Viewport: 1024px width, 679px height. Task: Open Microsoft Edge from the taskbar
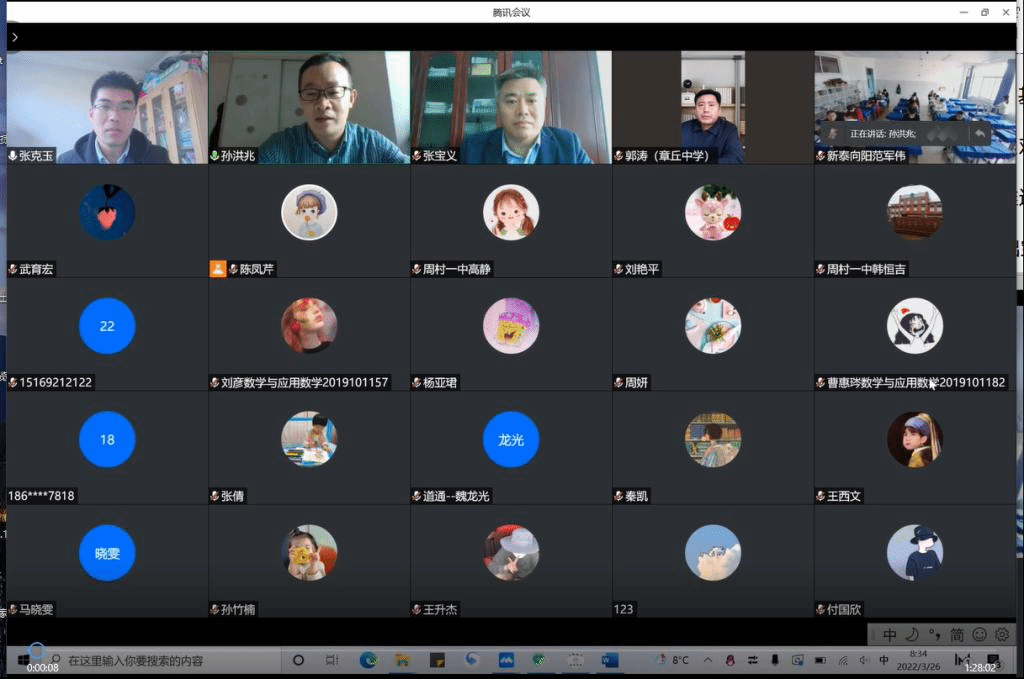pyautogui.click(x=368, y=660)
